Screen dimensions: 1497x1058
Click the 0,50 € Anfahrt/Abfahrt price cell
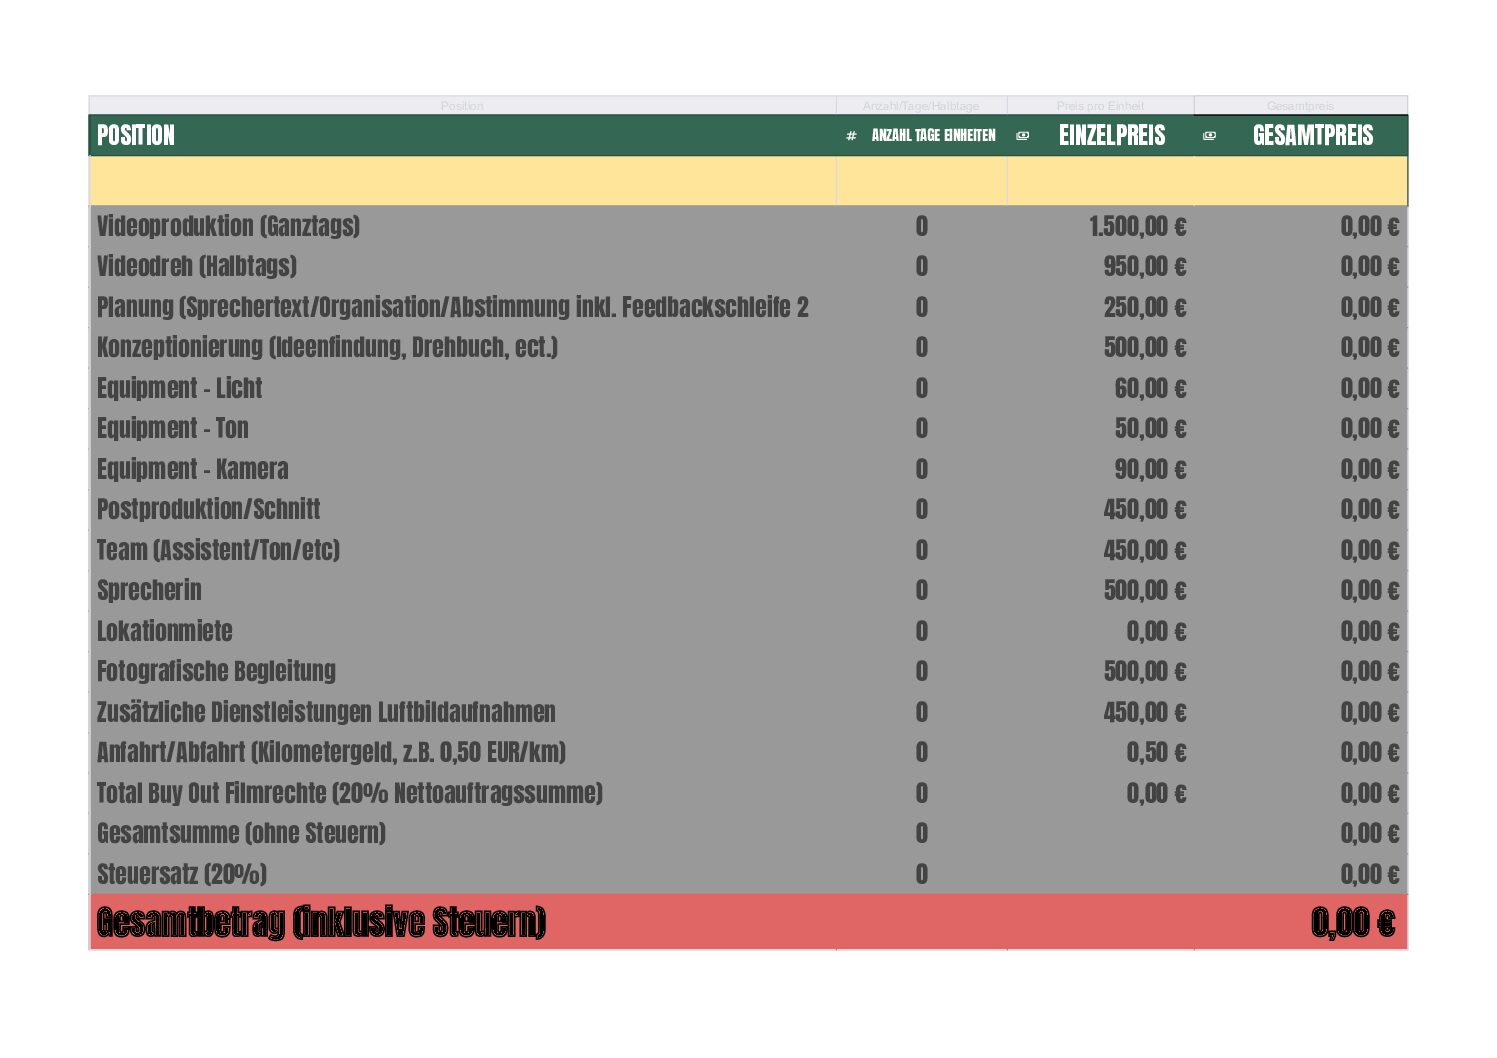1155,753
